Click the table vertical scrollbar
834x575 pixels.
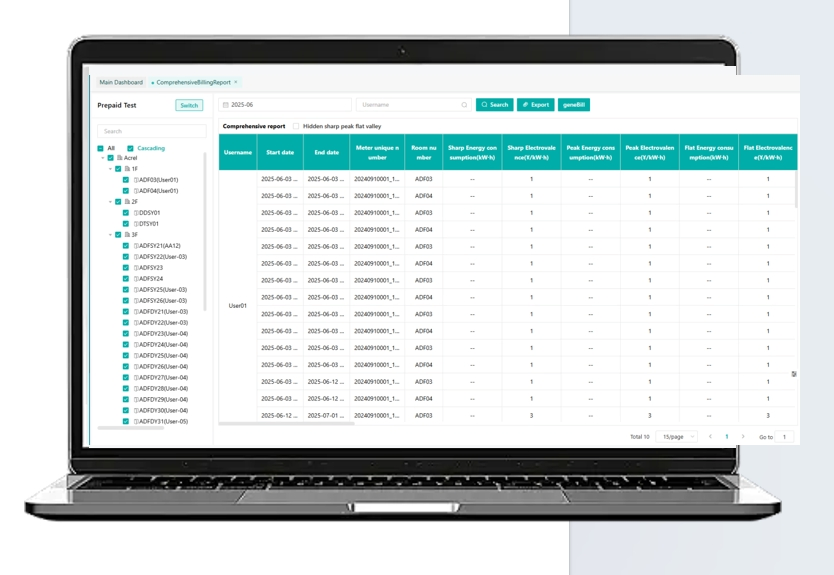pyautogui.click(x=796, y=189)
